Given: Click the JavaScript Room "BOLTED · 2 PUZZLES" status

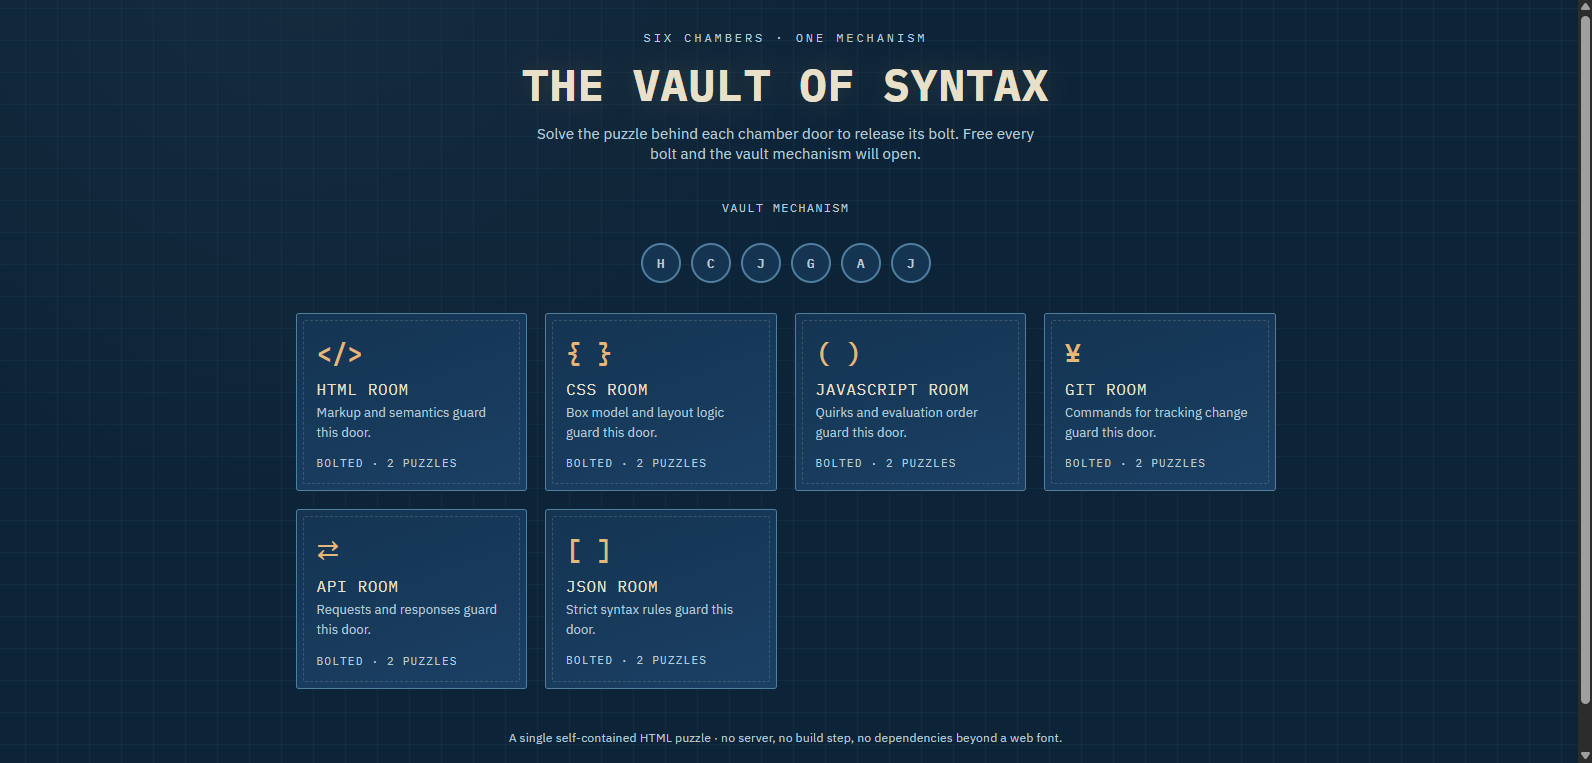Looking at the screenshot, I should coord(886,463).
